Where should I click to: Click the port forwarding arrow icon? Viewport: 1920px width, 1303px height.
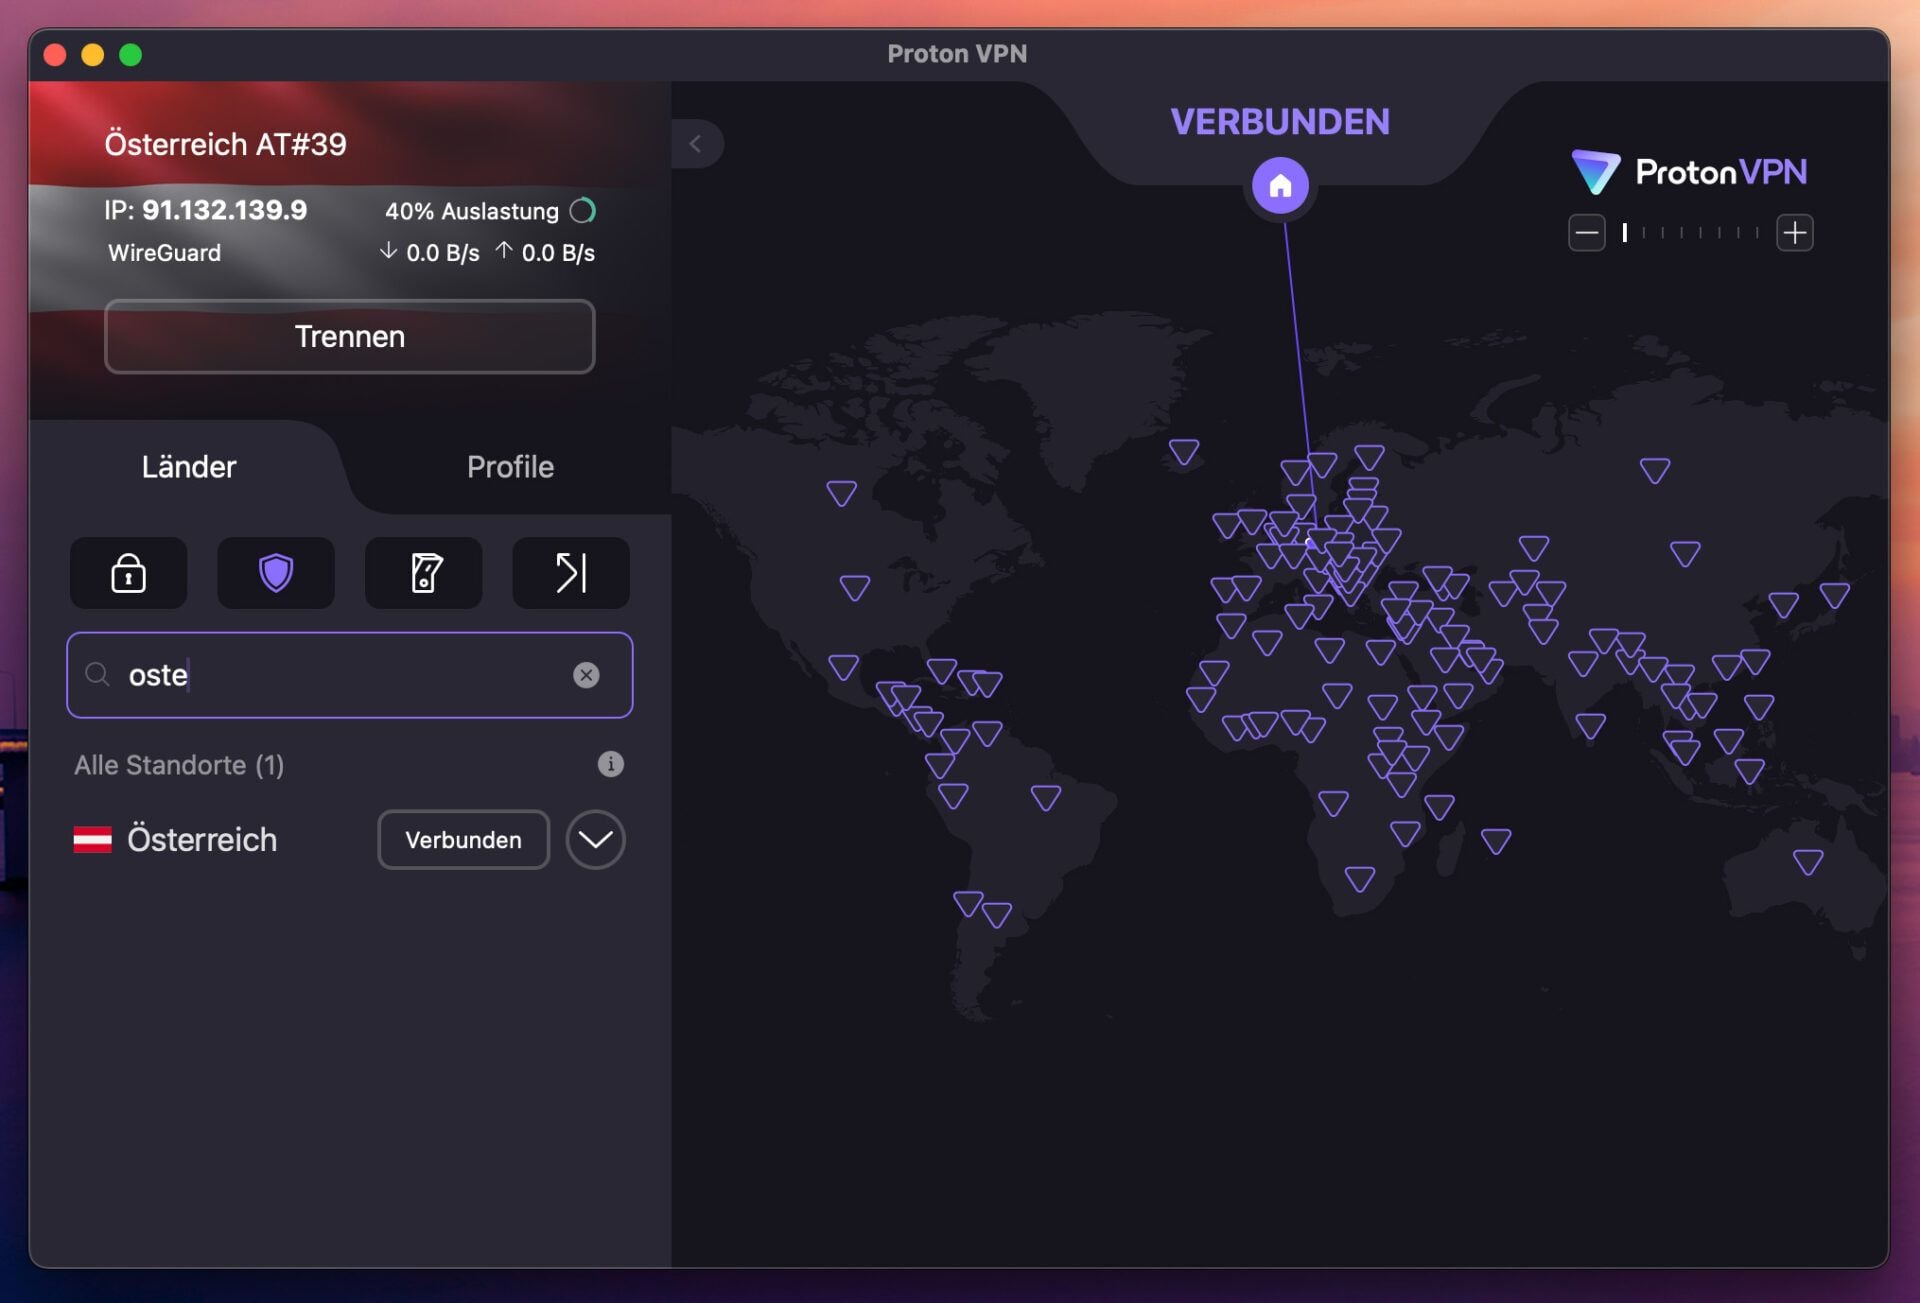click(569, 573)
